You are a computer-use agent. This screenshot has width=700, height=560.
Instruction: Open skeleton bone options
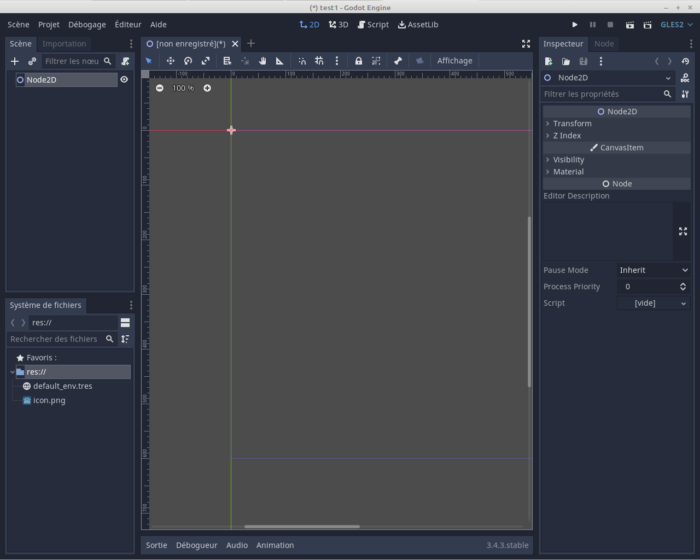coord(398,61)
